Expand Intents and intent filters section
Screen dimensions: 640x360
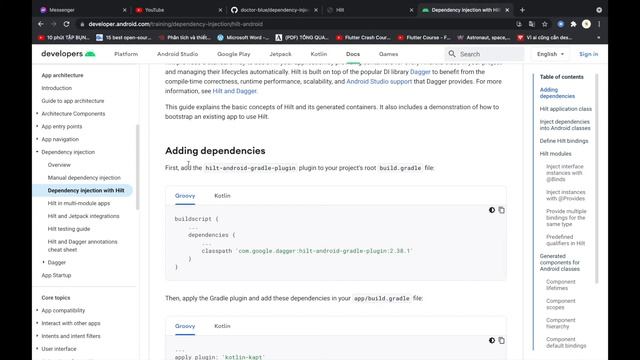tap(37, 336)
